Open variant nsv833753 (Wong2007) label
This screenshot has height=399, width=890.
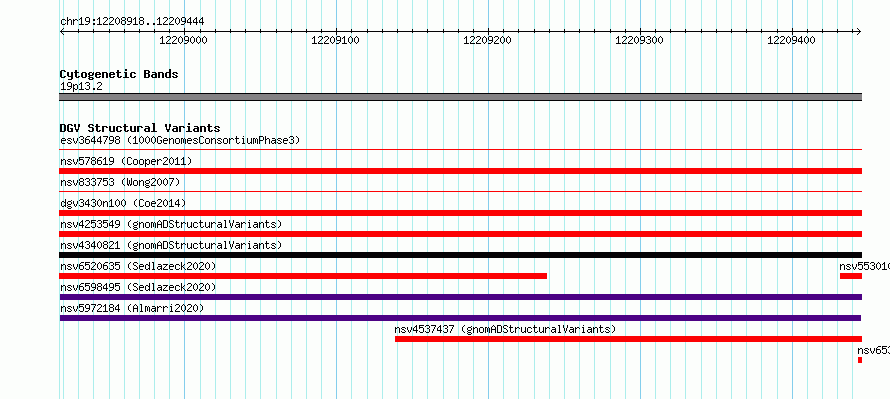pos(120,182)
